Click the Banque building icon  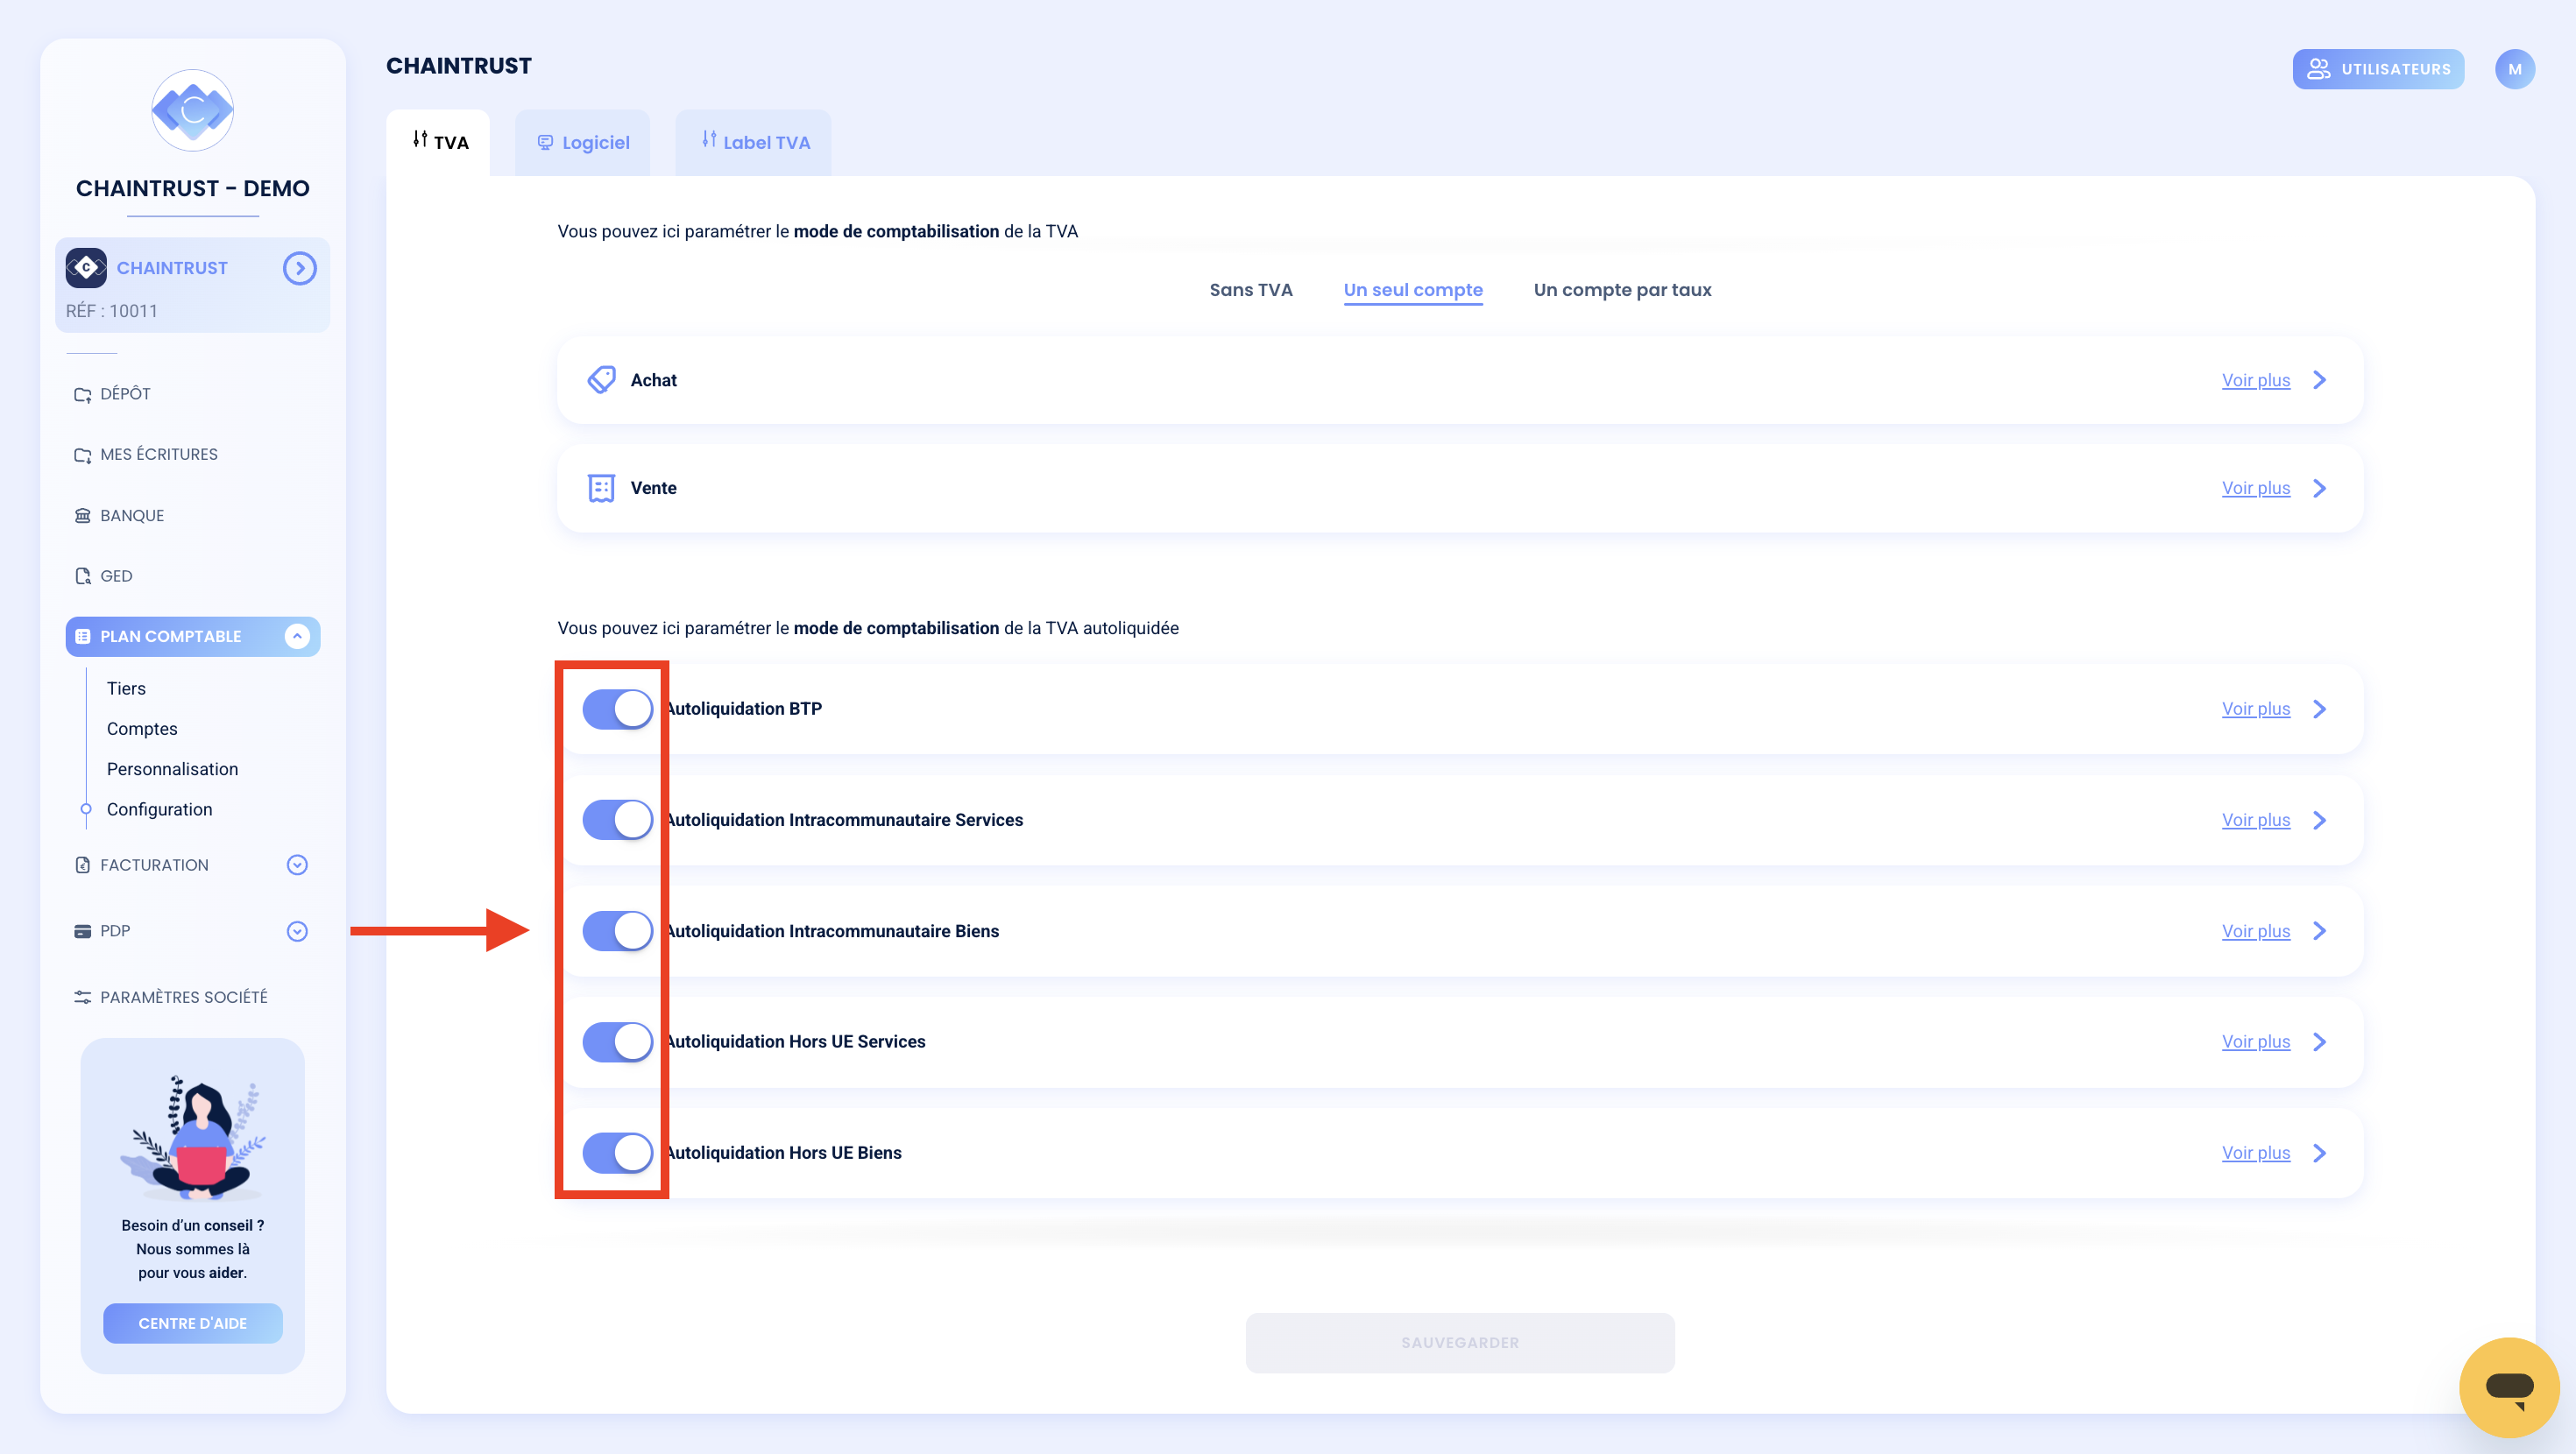[x=83, y=516]
